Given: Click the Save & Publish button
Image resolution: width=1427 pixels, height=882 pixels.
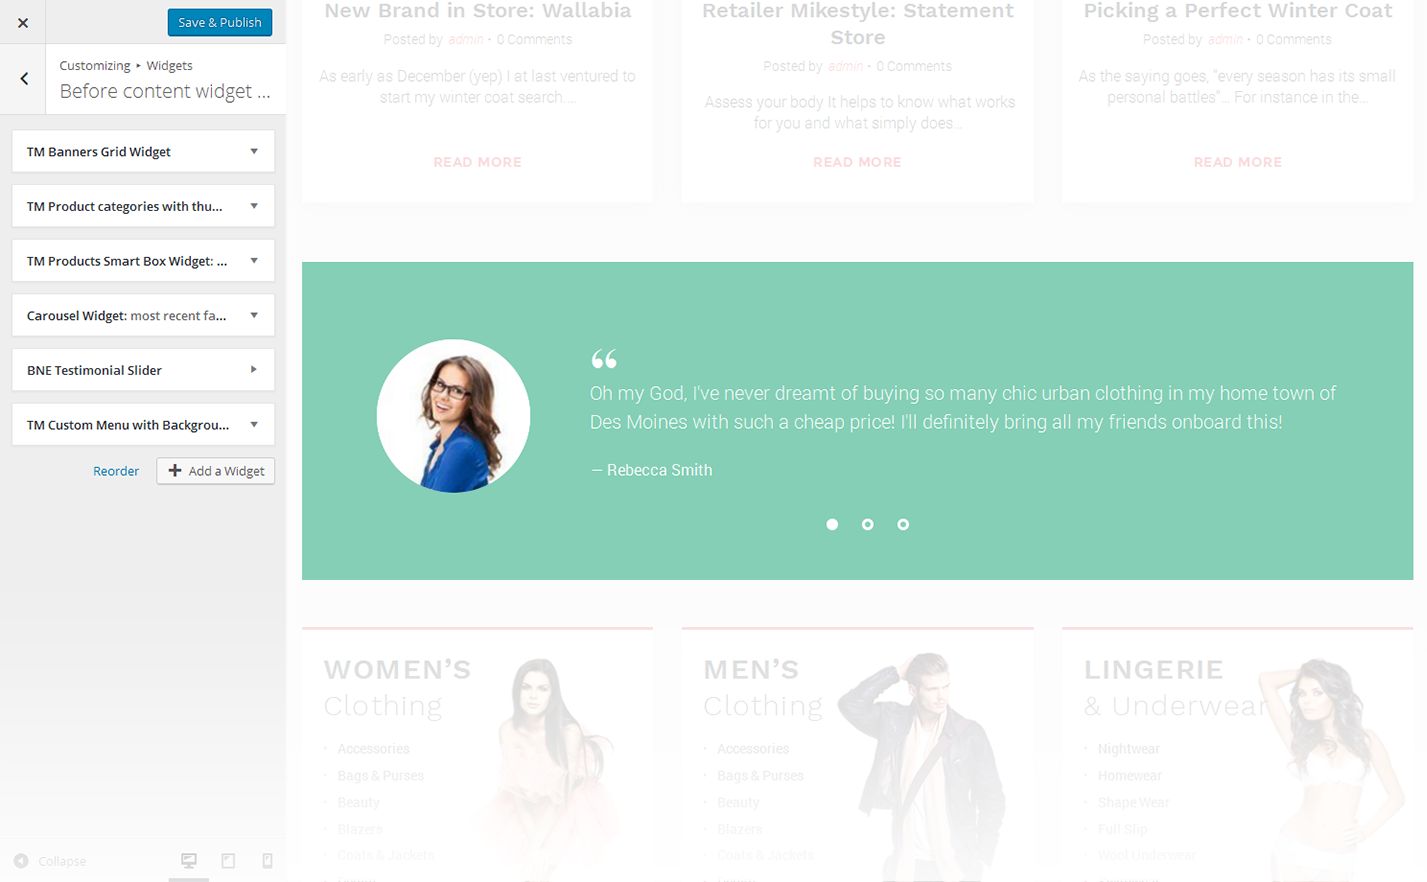Looking at the screenshot, I should pyautogui.click(x=219, y=22).
